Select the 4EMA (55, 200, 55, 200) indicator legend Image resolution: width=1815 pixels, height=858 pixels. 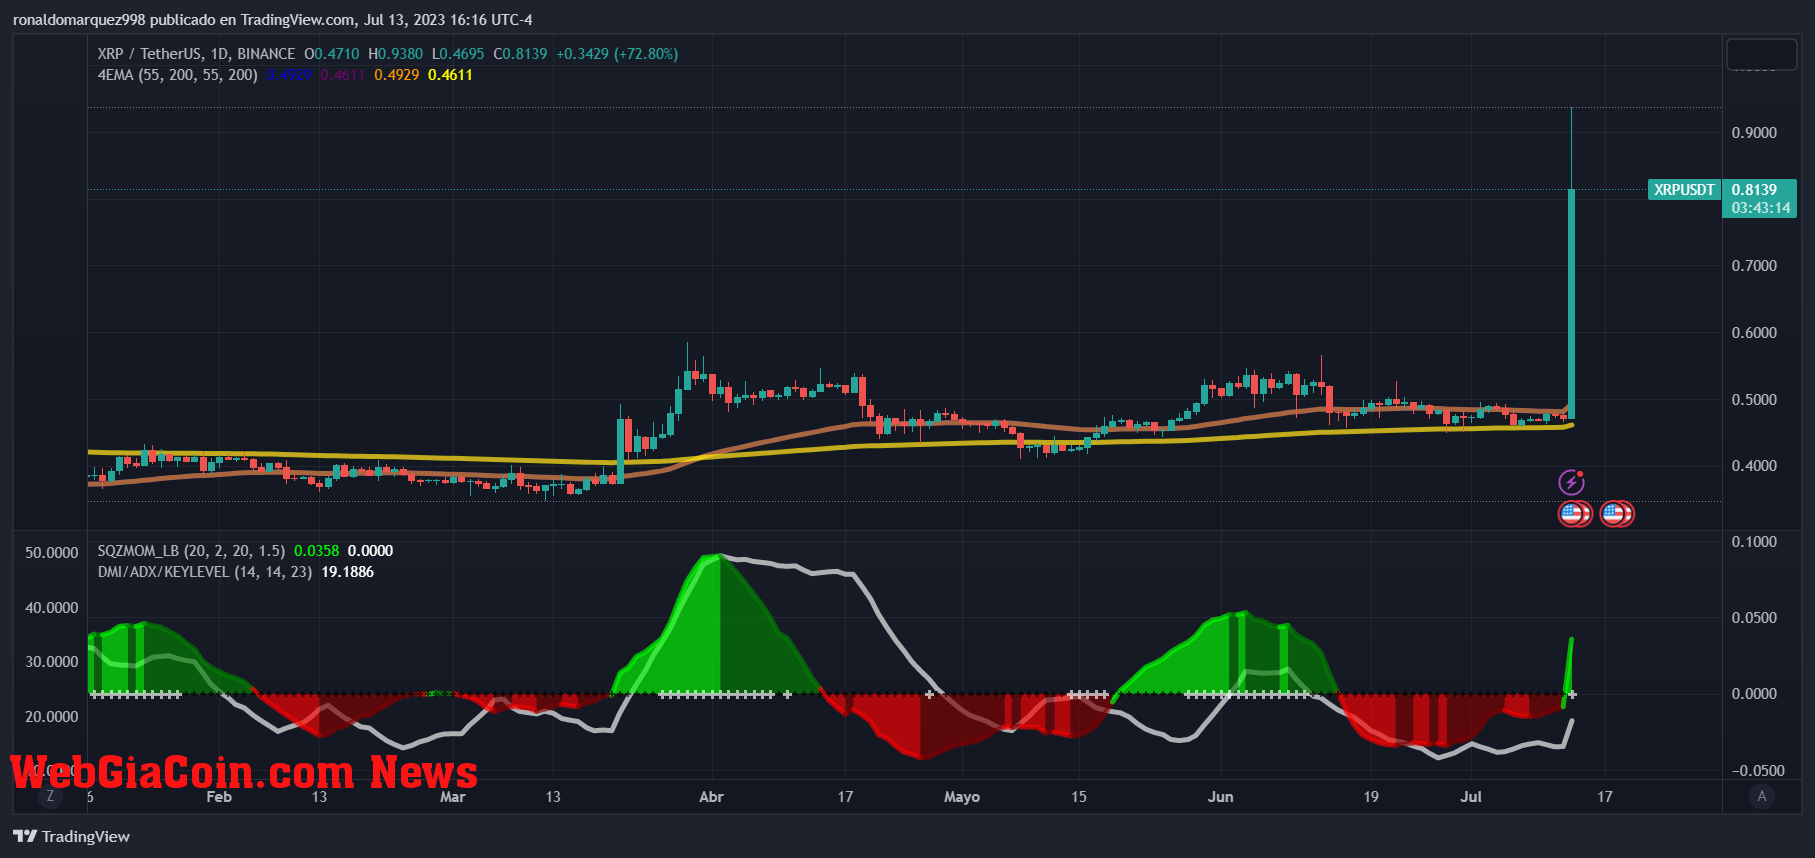[177, 75]
